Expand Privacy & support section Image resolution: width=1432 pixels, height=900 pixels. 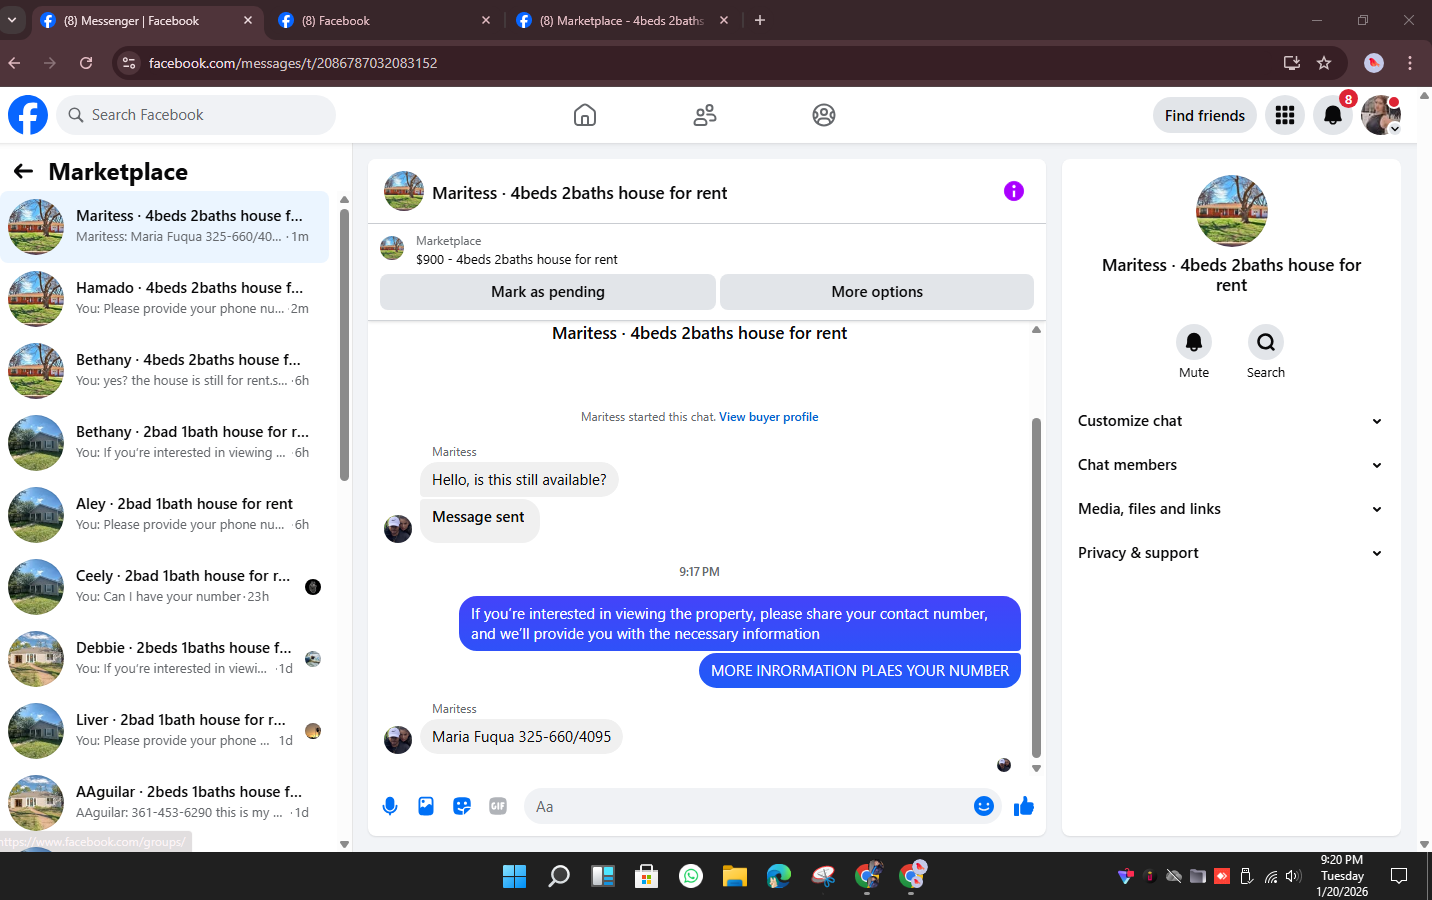click(x=1231, y=553)
